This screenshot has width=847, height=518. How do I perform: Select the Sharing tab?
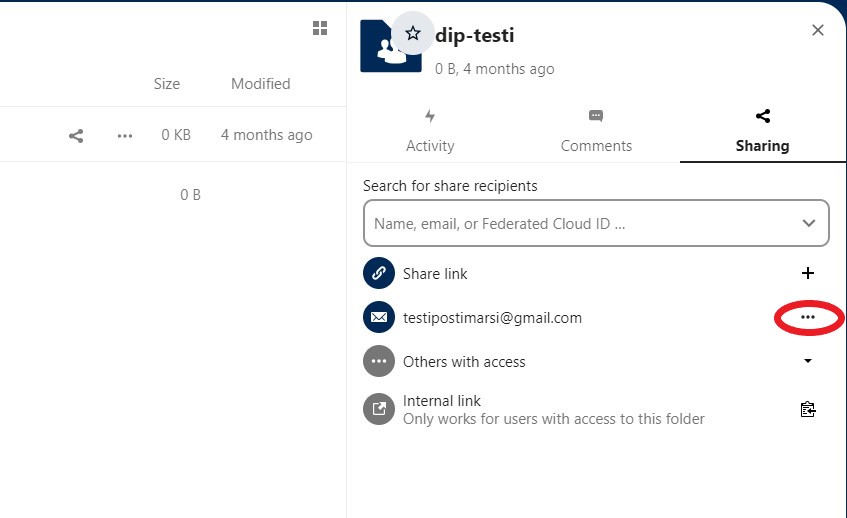click(x=762, y=132)
